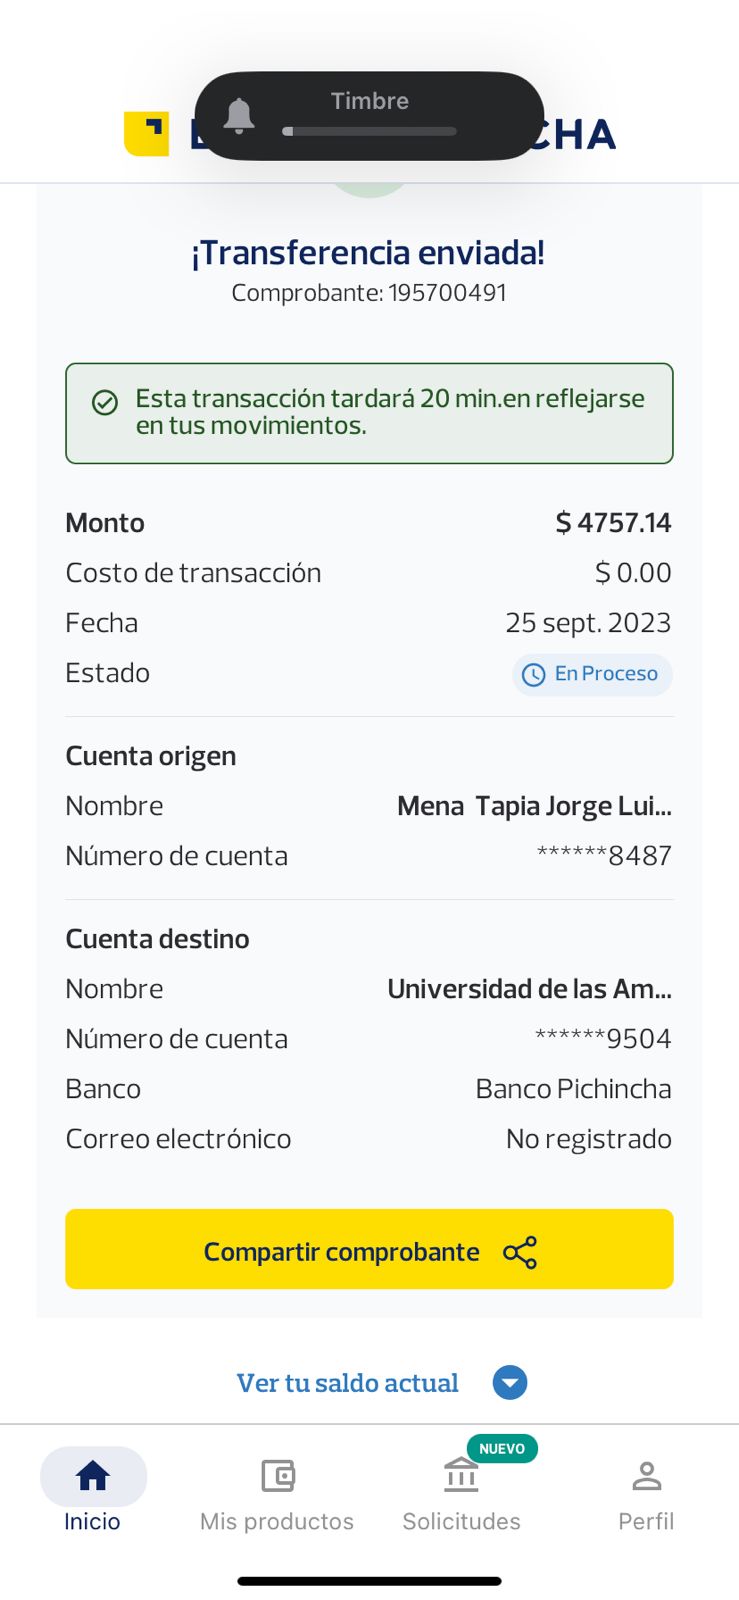Tap the clock icon beside En Proceso
Viewport: 739px width, 1600px height.
click(x=534, y=675)
